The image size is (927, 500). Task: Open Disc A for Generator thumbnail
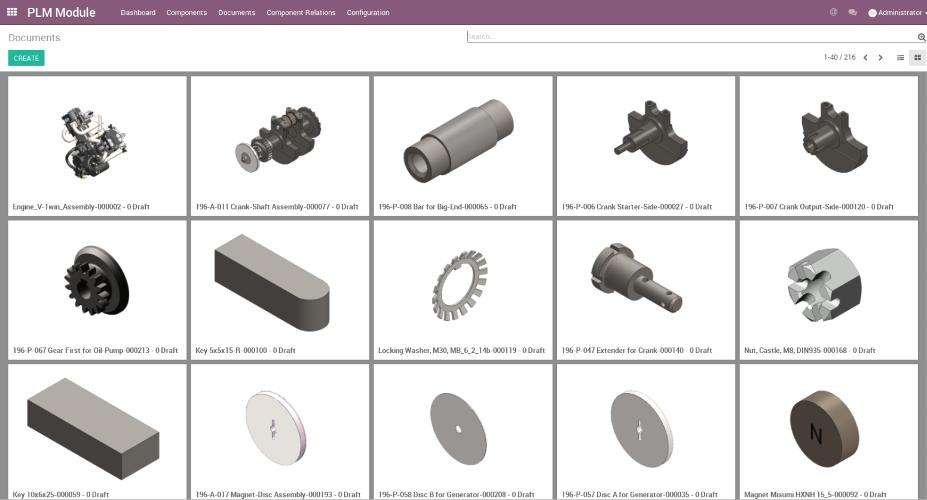point(641,427)
